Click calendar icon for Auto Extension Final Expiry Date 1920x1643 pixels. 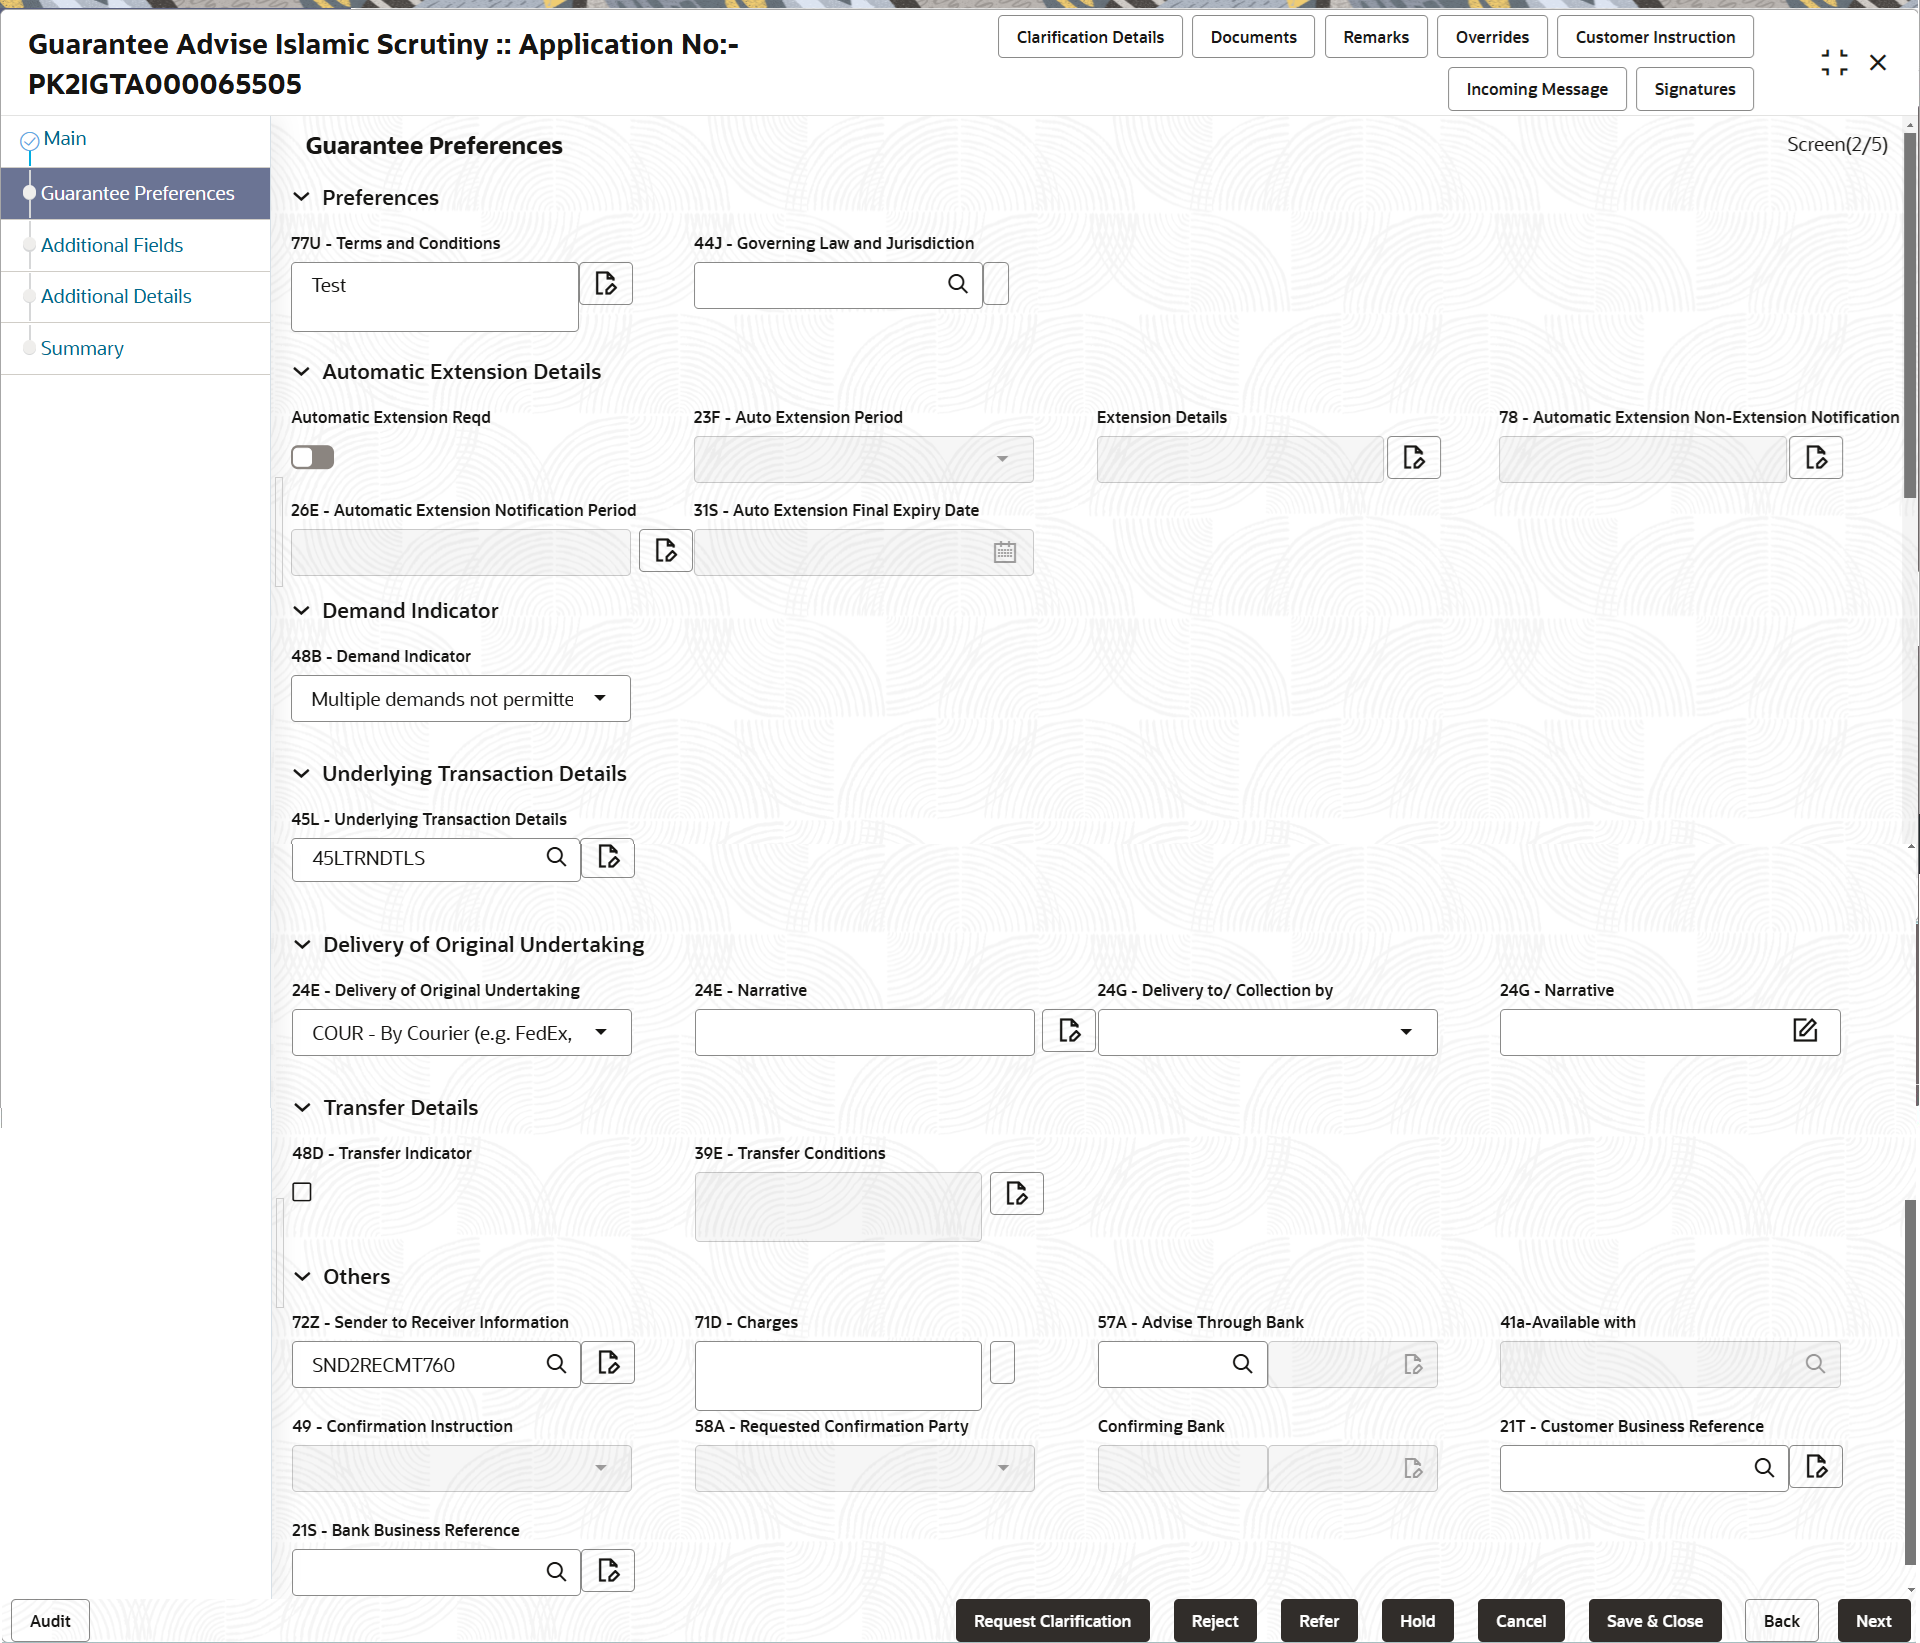click(x=1005, y=552)
